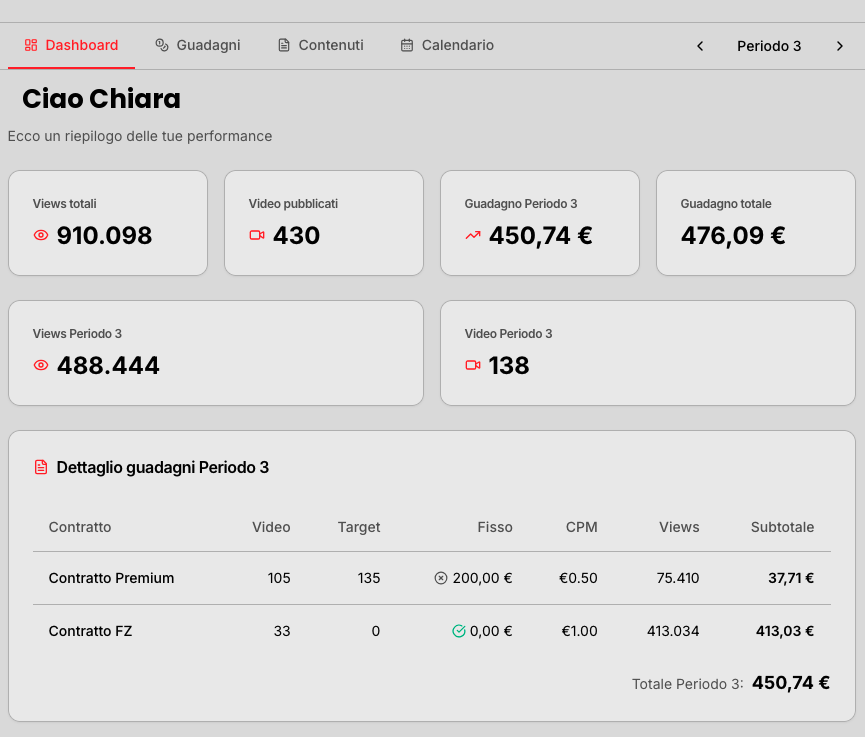Click the Video column header
Viewport: 865px width, 737px height.
[271, 527]
